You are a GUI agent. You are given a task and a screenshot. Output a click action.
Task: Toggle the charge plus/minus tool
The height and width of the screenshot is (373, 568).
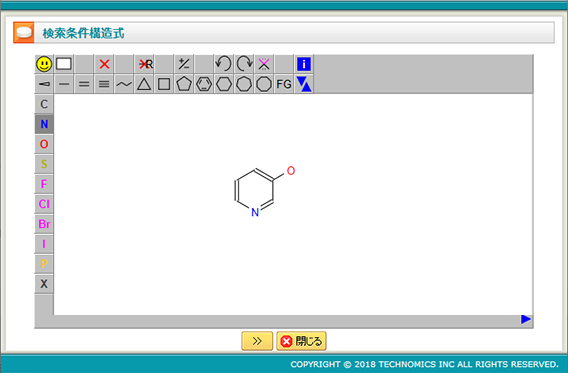pyautogui.click(x=184, y=64)
